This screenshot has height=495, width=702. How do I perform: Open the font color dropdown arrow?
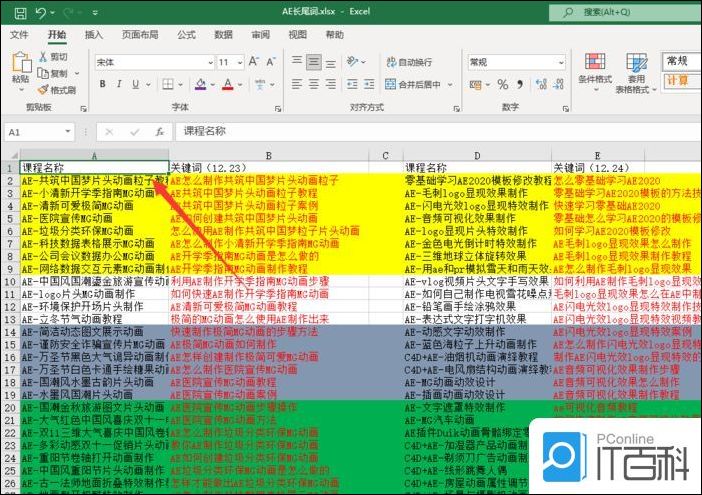point(240,84)
